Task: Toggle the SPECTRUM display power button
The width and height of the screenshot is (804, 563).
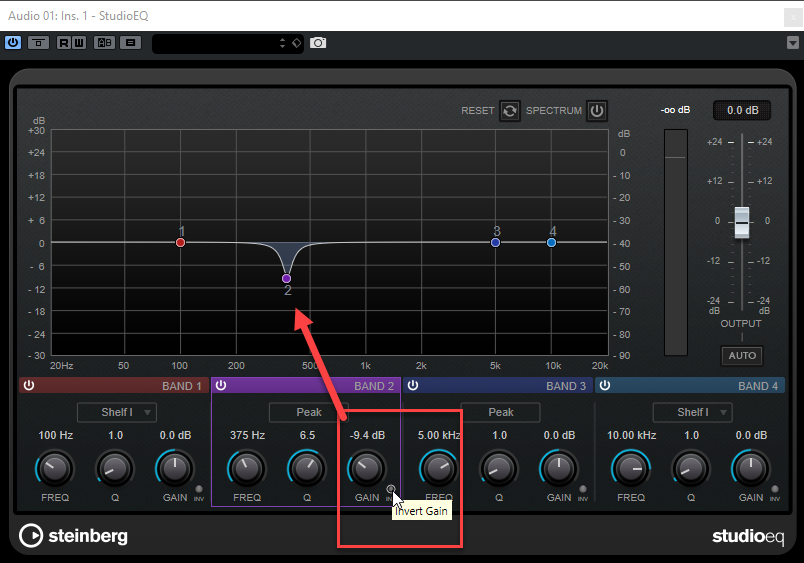Action: 597,110
